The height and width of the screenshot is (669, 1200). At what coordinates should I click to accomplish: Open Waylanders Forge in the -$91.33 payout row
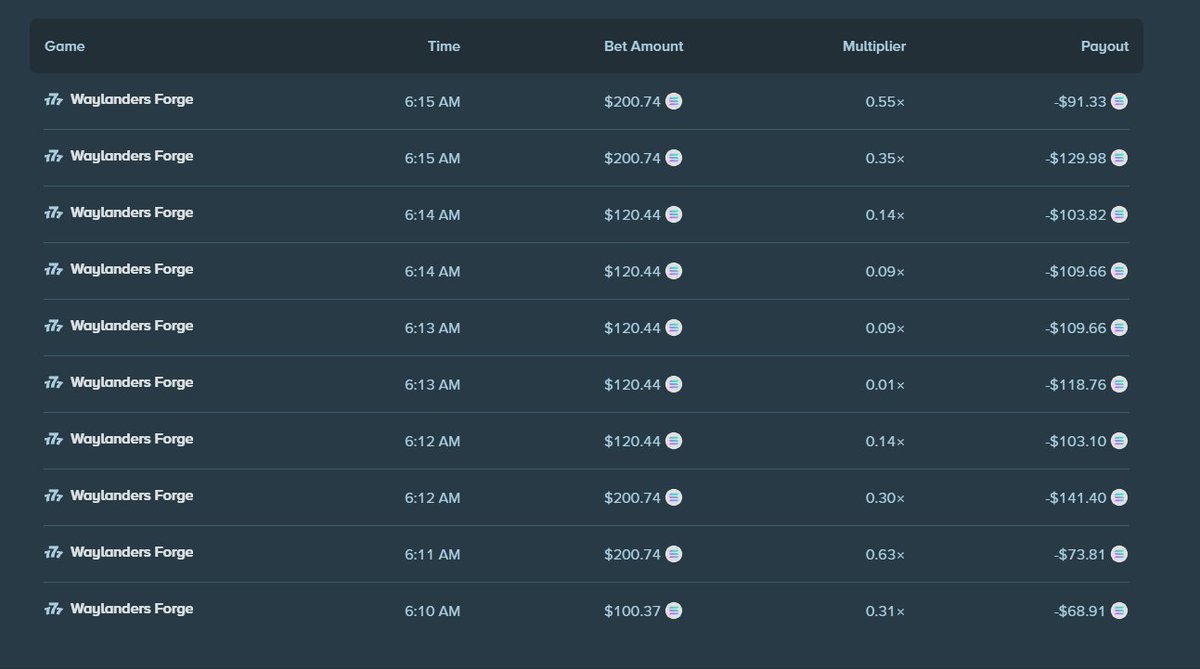(132, 100)
